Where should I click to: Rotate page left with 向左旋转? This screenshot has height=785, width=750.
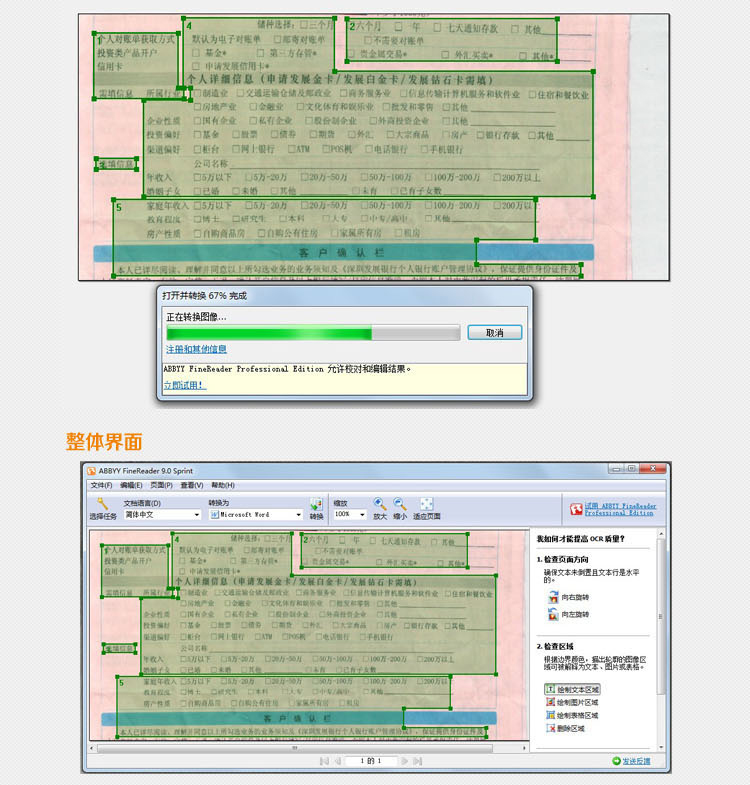point(569,614)
